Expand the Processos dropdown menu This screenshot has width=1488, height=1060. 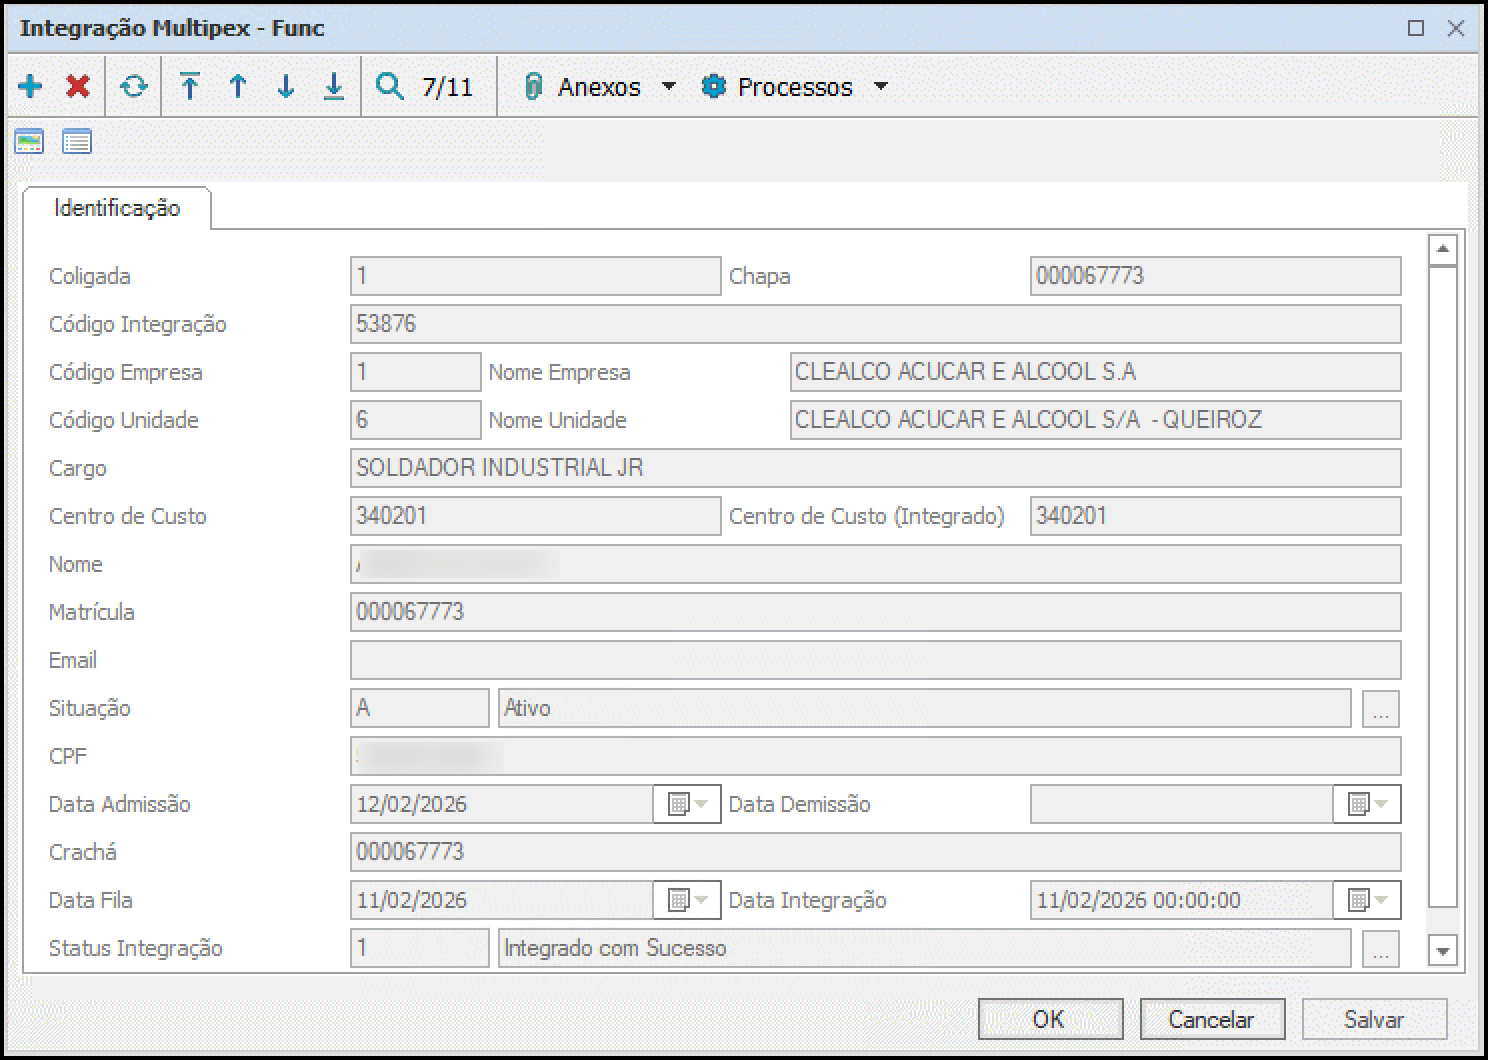click(881, 87)
